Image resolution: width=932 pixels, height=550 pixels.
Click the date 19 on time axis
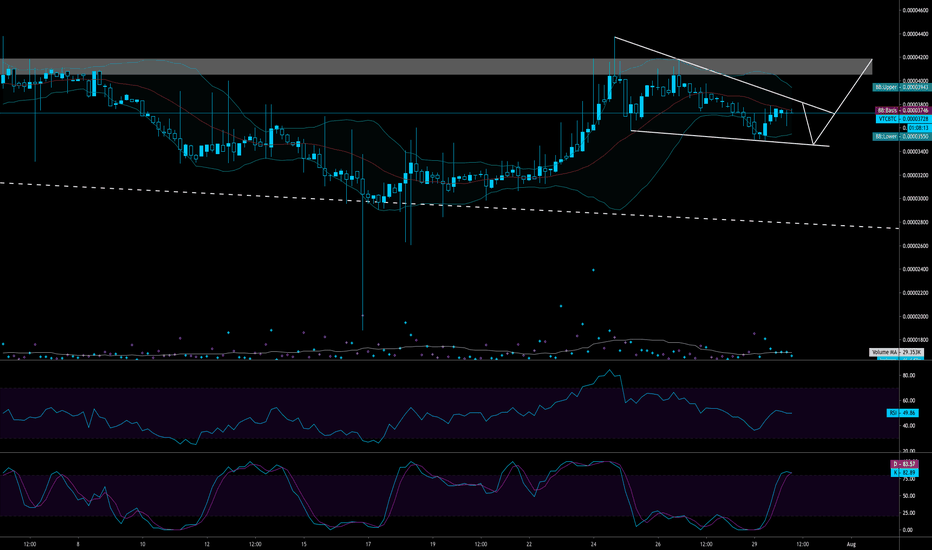433,544
